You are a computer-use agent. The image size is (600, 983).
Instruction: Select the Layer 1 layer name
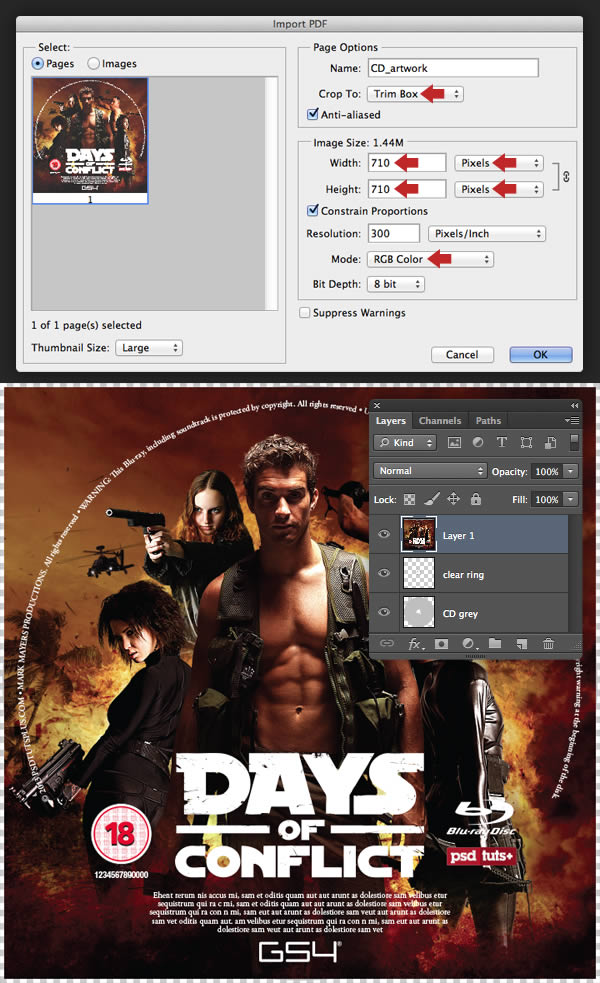click(458, 535)
